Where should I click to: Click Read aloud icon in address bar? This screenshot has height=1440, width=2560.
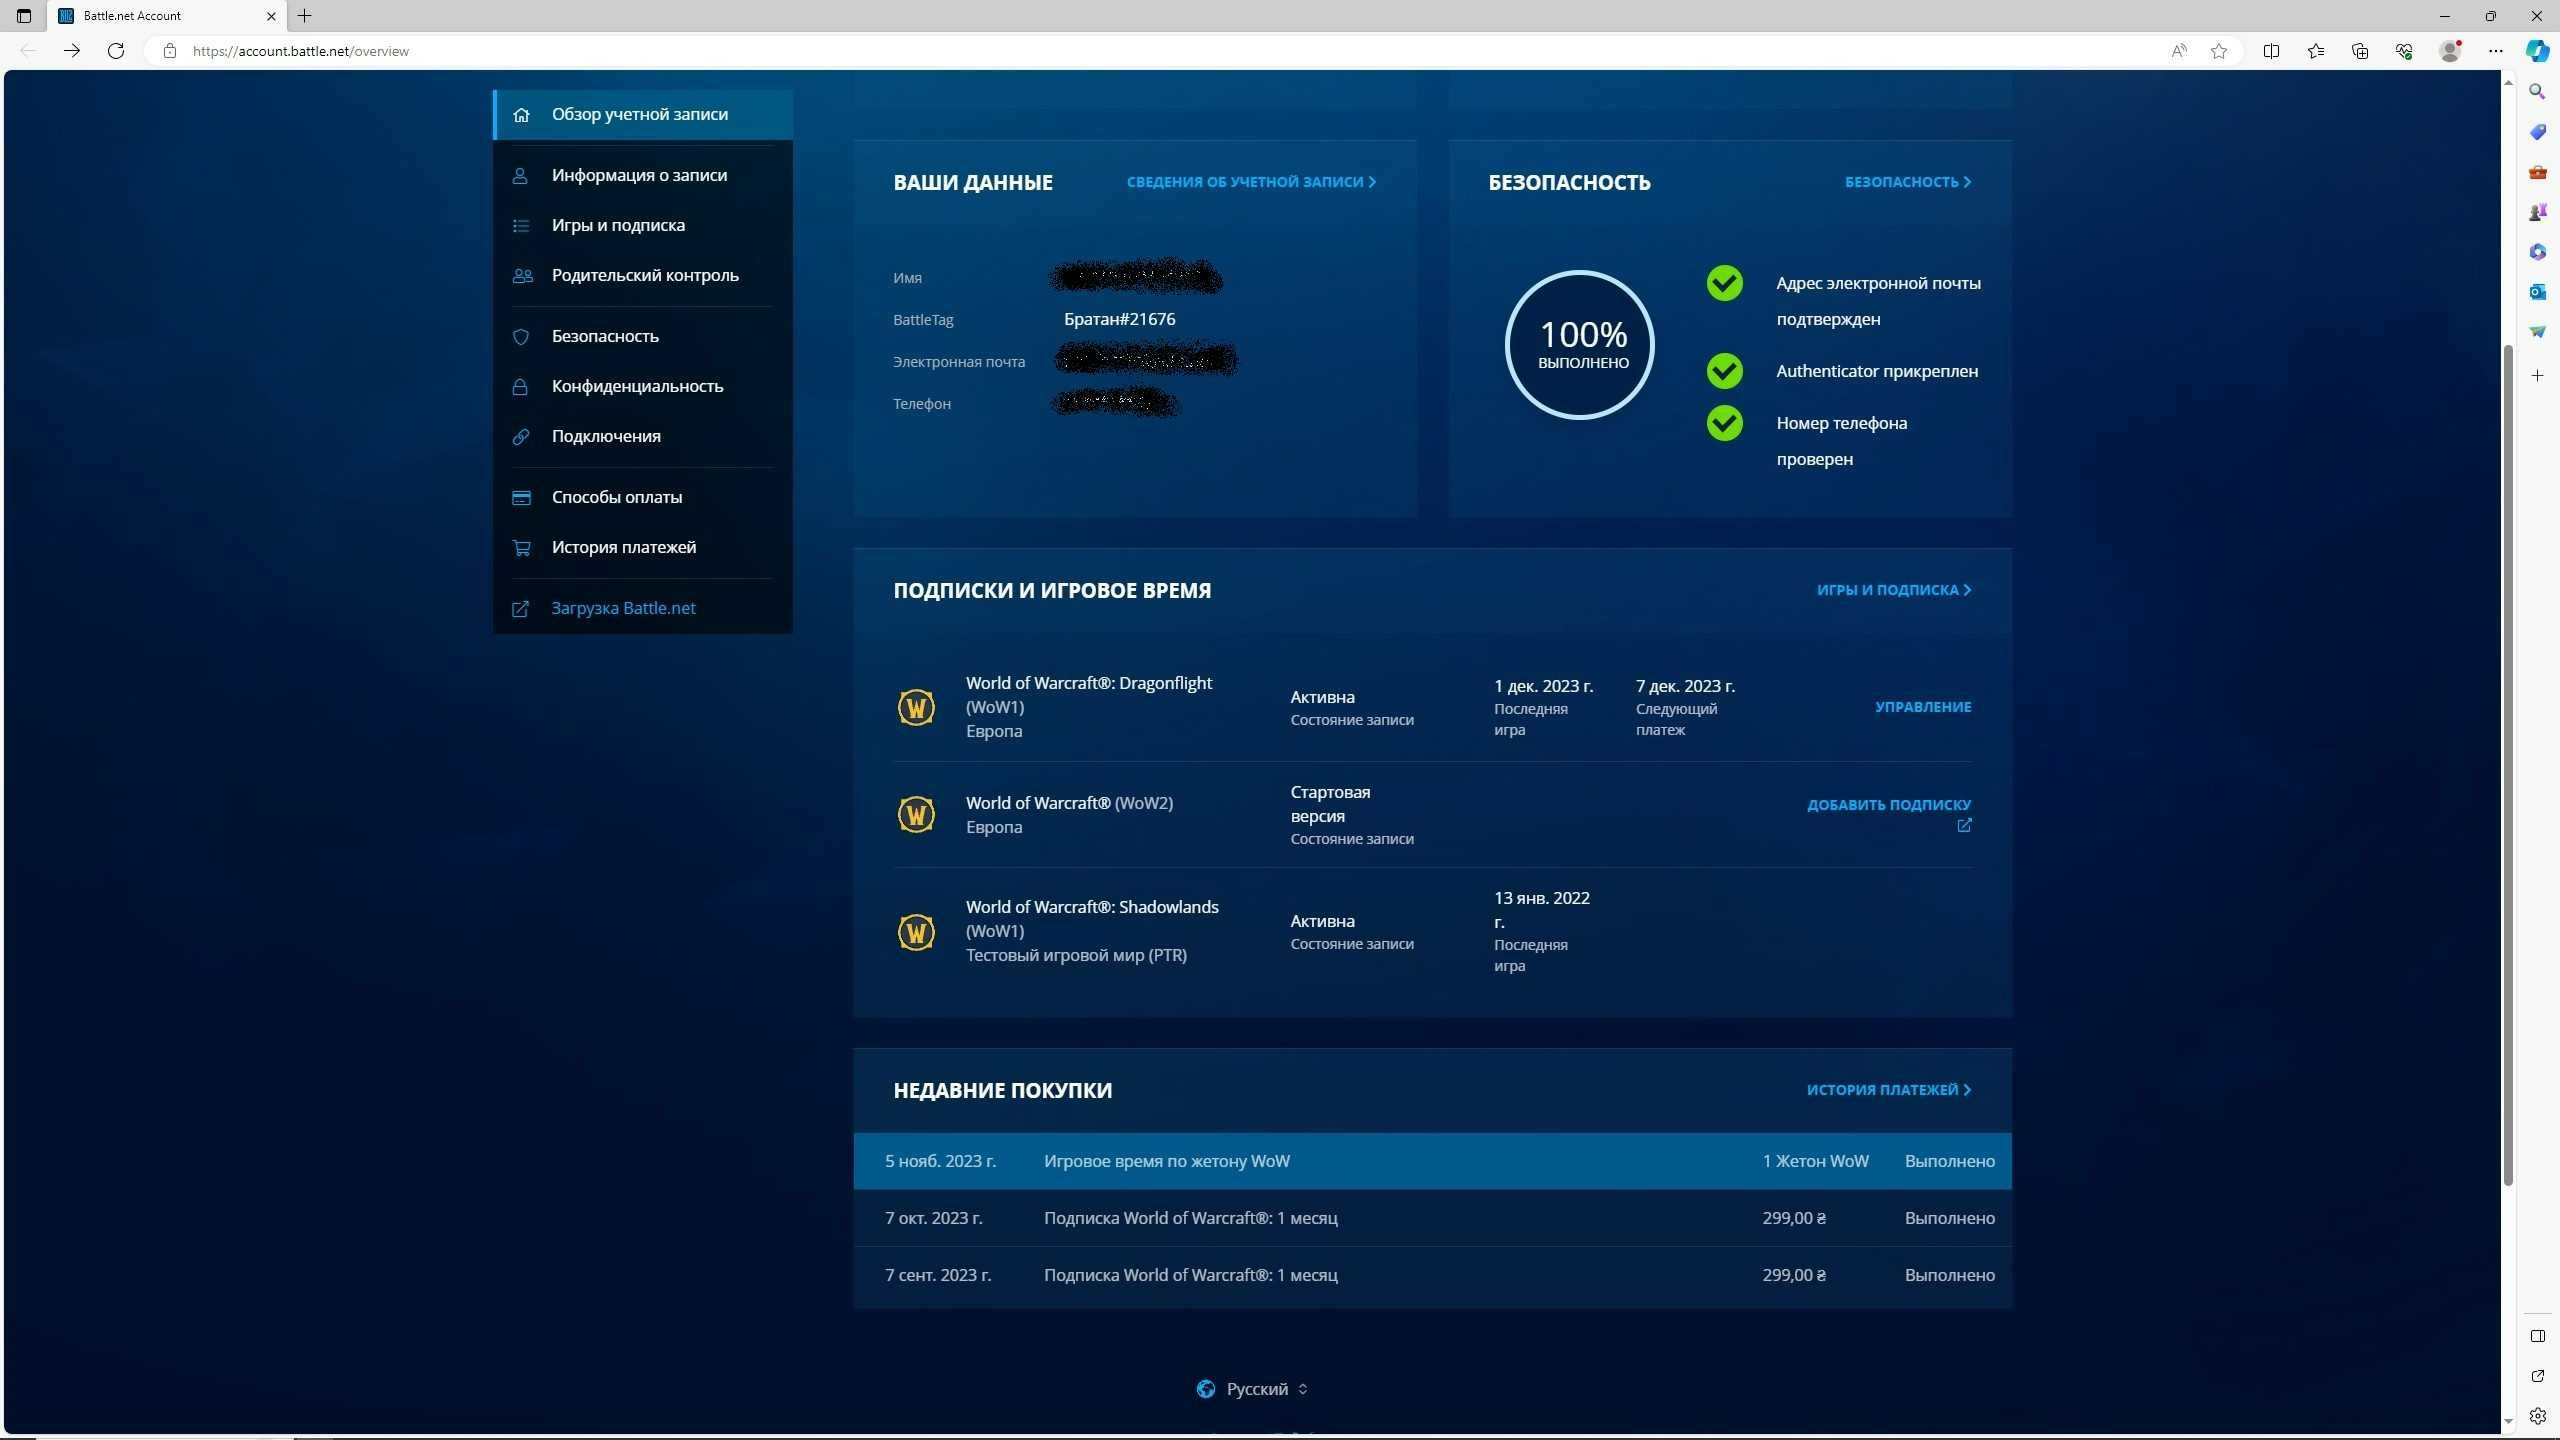click(2179, 51)
